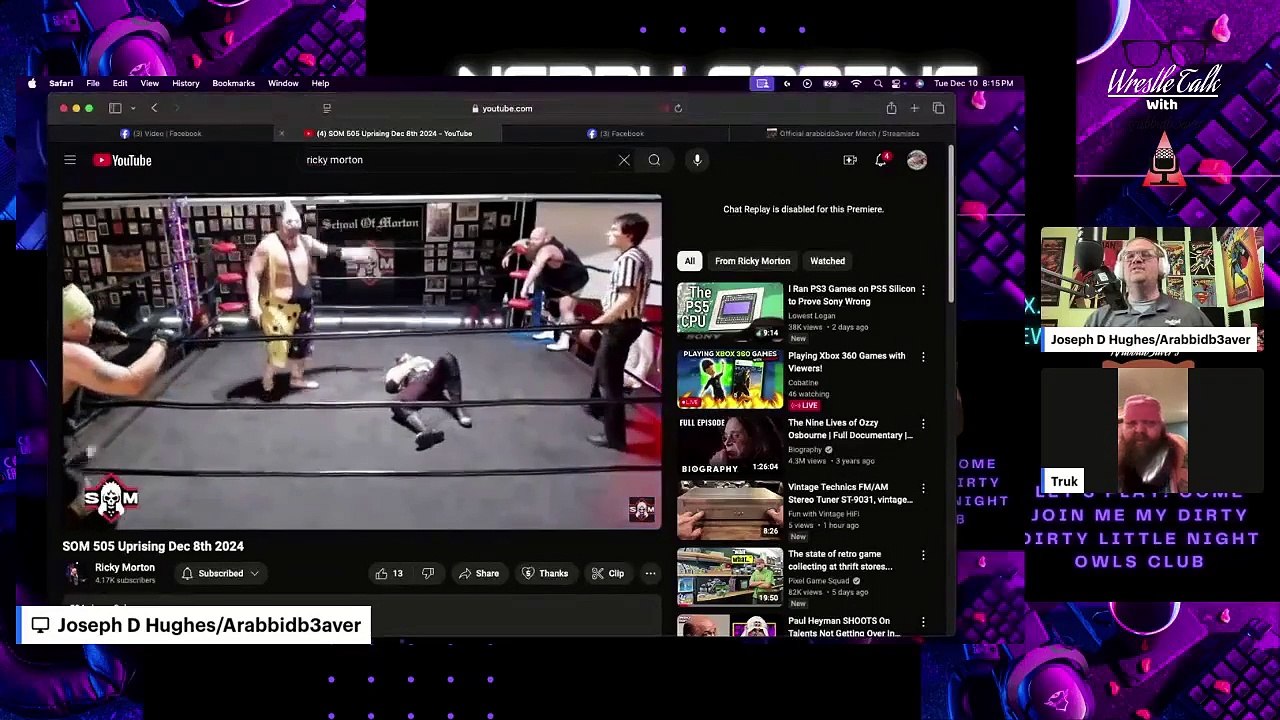The width and height of the screenshot is (1280, 720).
Task: Open the View menu
Action: click(149, 83)
